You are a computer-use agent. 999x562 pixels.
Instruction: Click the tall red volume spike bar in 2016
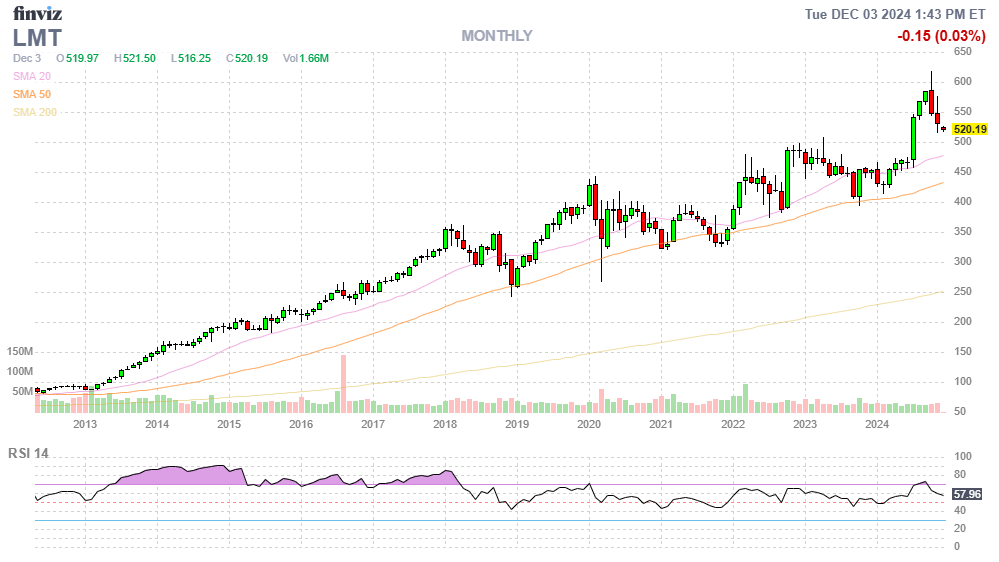click(x=343, y=384)
